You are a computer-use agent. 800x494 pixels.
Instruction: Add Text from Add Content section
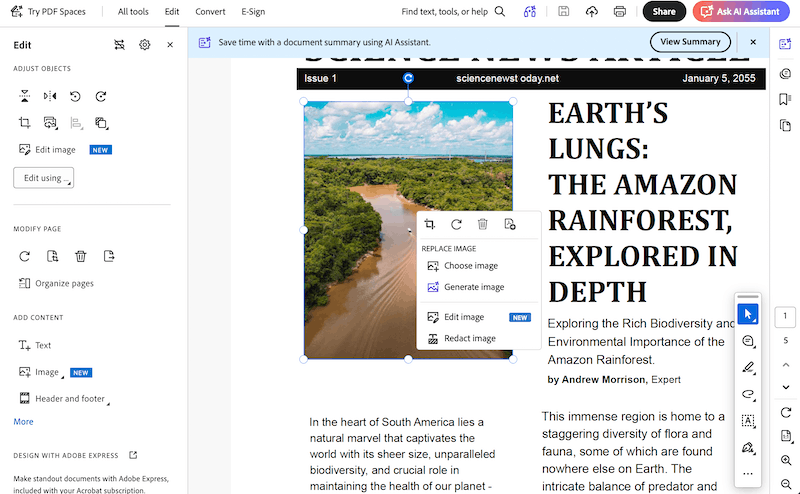35,345
